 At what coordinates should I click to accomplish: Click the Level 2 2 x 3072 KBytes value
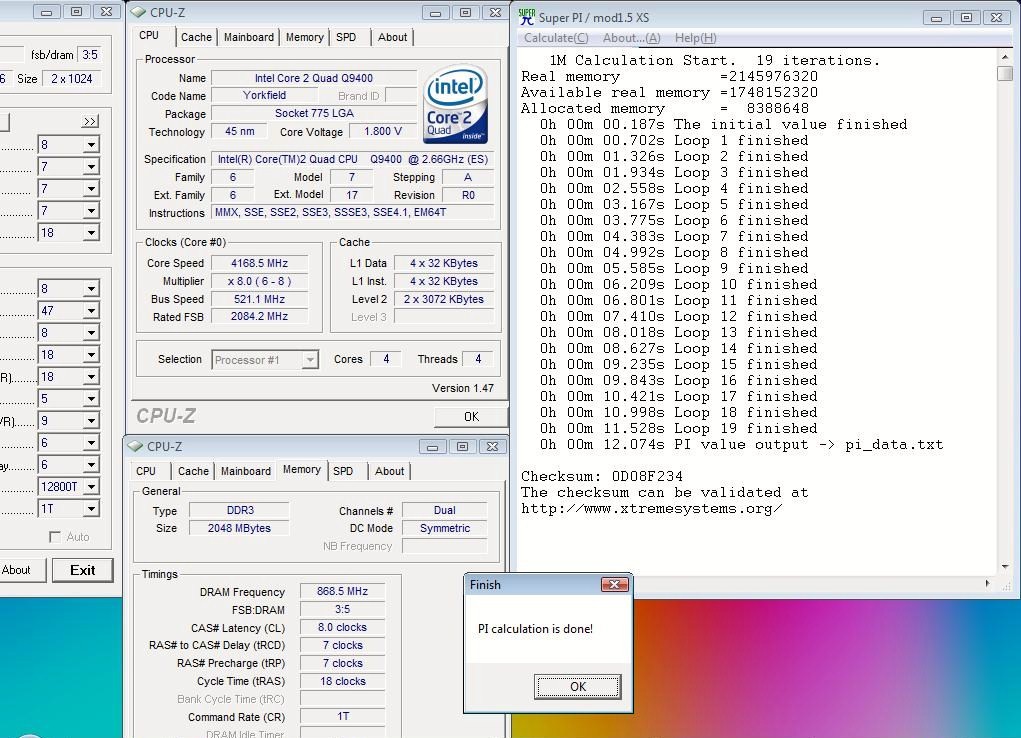click(x=443, y=299)
